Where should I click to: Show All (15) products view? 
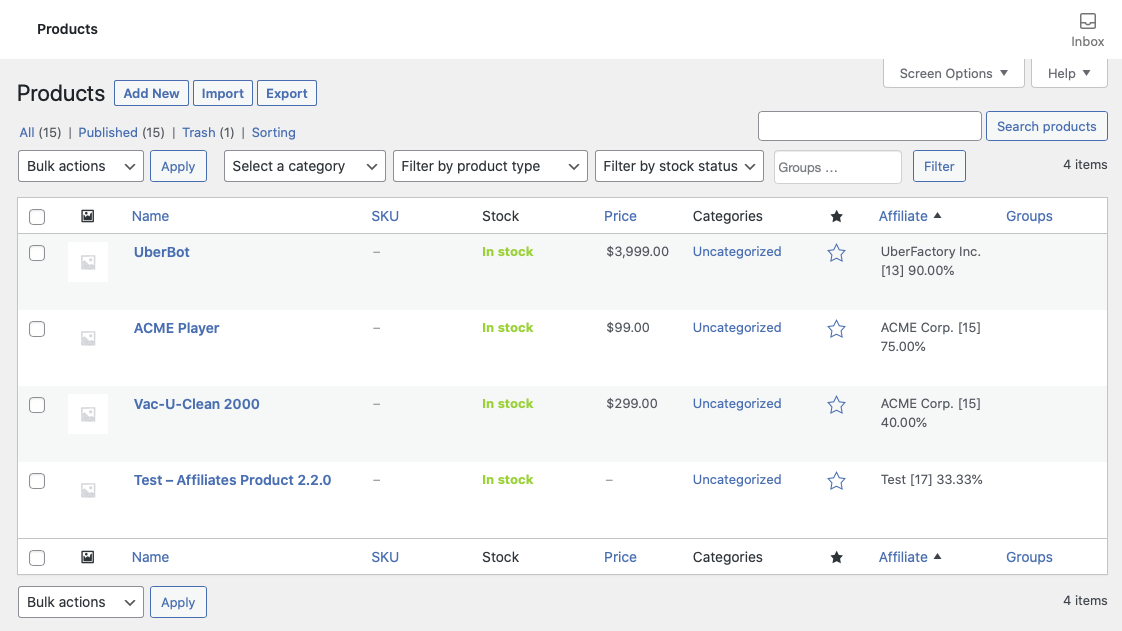click(40, 132)
